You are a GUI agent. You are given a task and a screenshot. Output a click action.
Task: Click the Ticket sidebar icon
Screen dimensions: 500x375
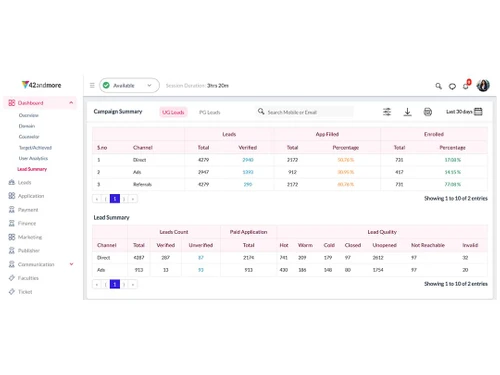click(12, 292)
